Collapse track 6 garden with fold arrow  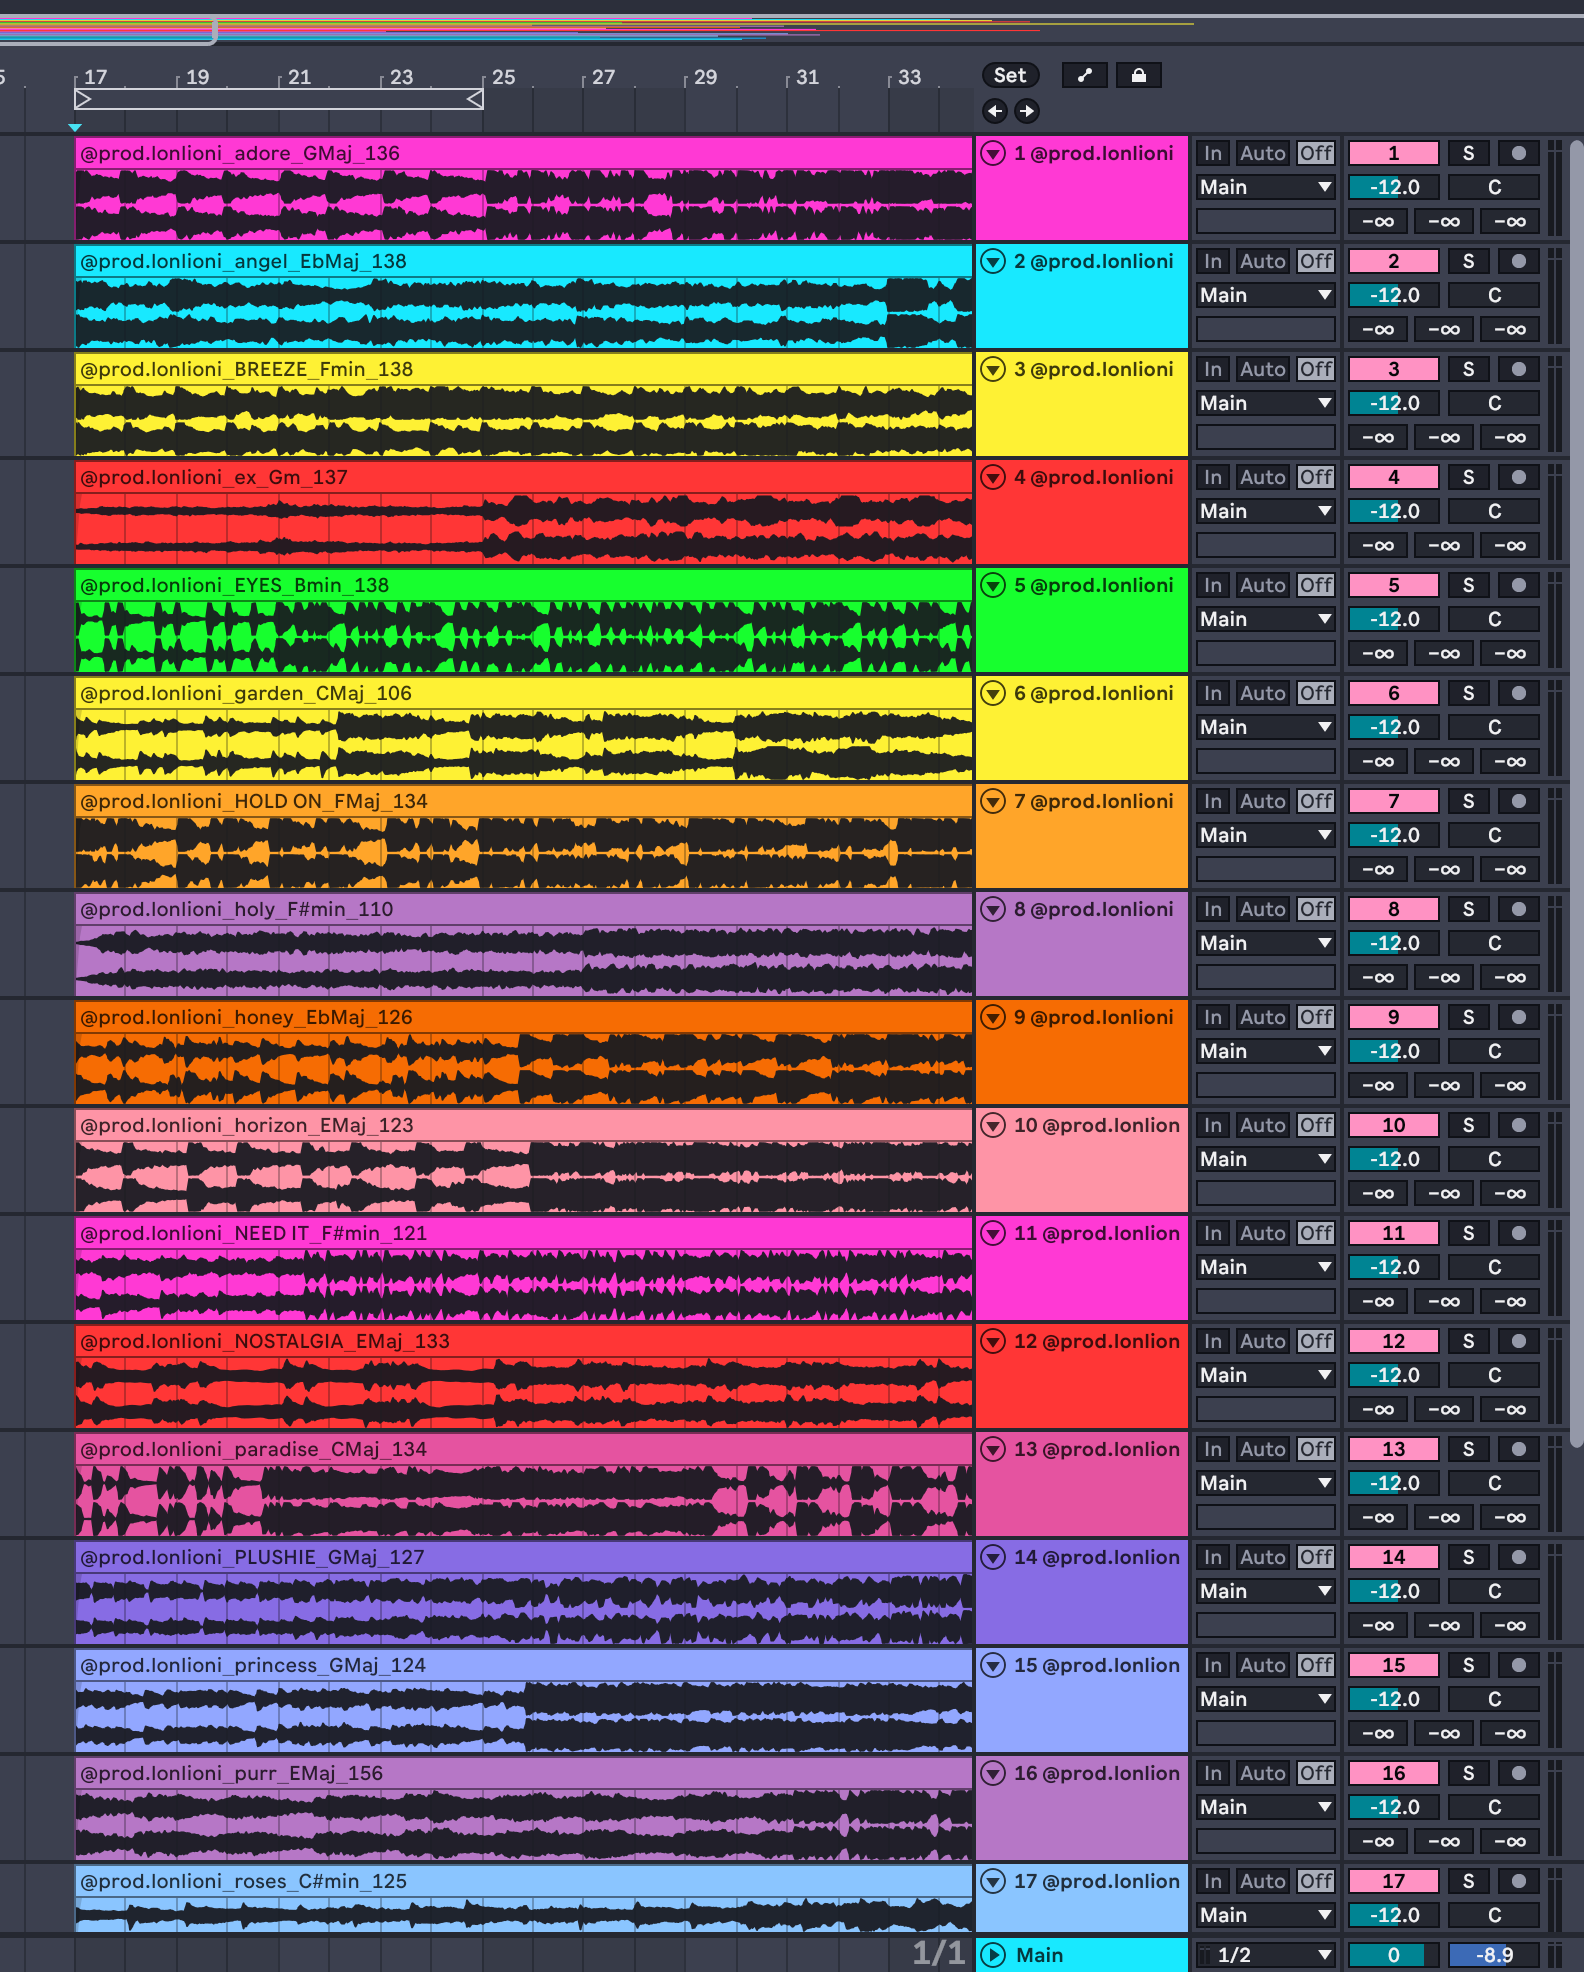pos(993,693)
